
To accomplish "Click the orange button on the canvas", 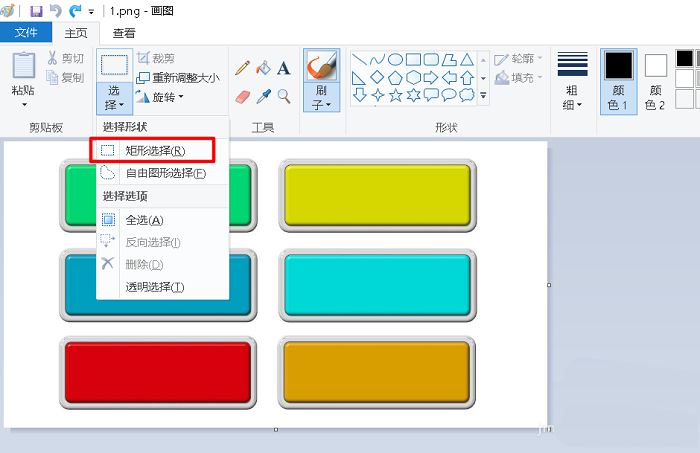I will pos(377,373).
